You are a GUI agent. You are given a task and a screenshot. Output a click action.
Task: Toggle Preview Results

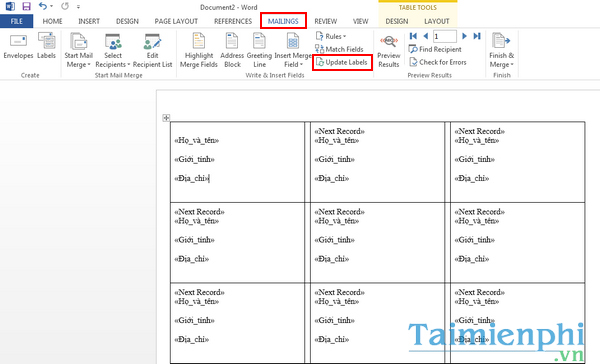pos(389,52)
